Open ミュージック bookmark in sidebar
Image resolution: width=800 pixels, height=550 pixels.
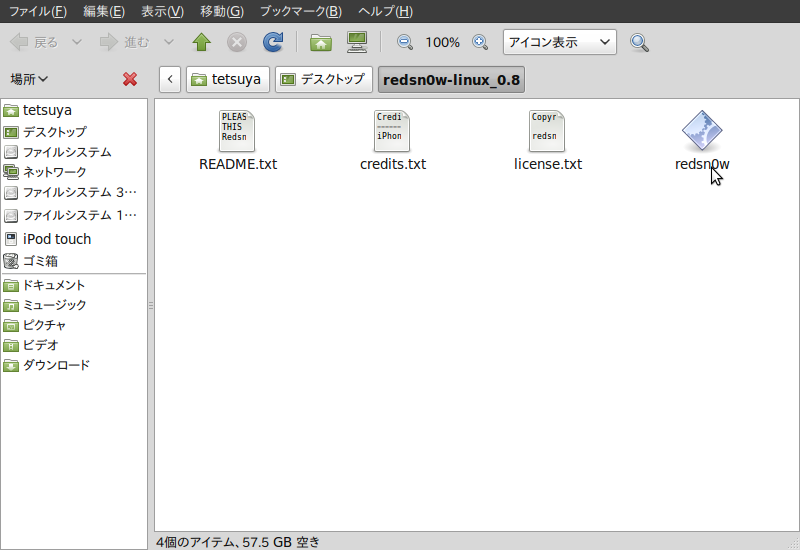click(x=74, y=305)
